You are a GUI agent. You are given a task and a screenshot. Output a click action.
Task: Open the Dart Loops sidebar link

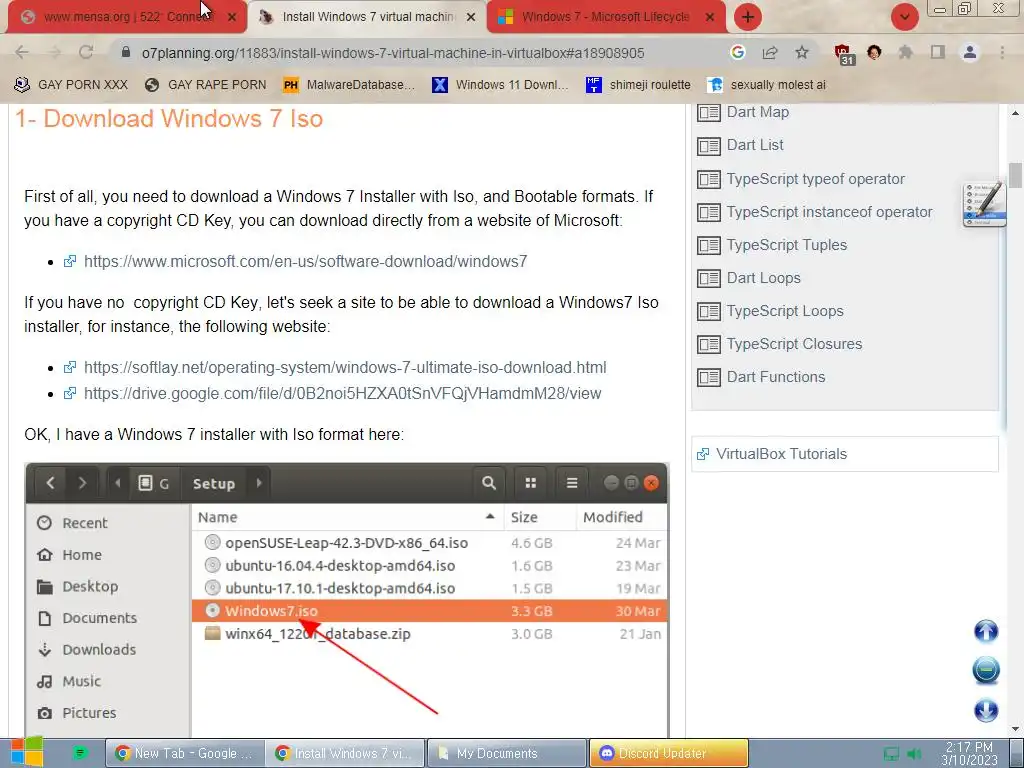[763, 278]
